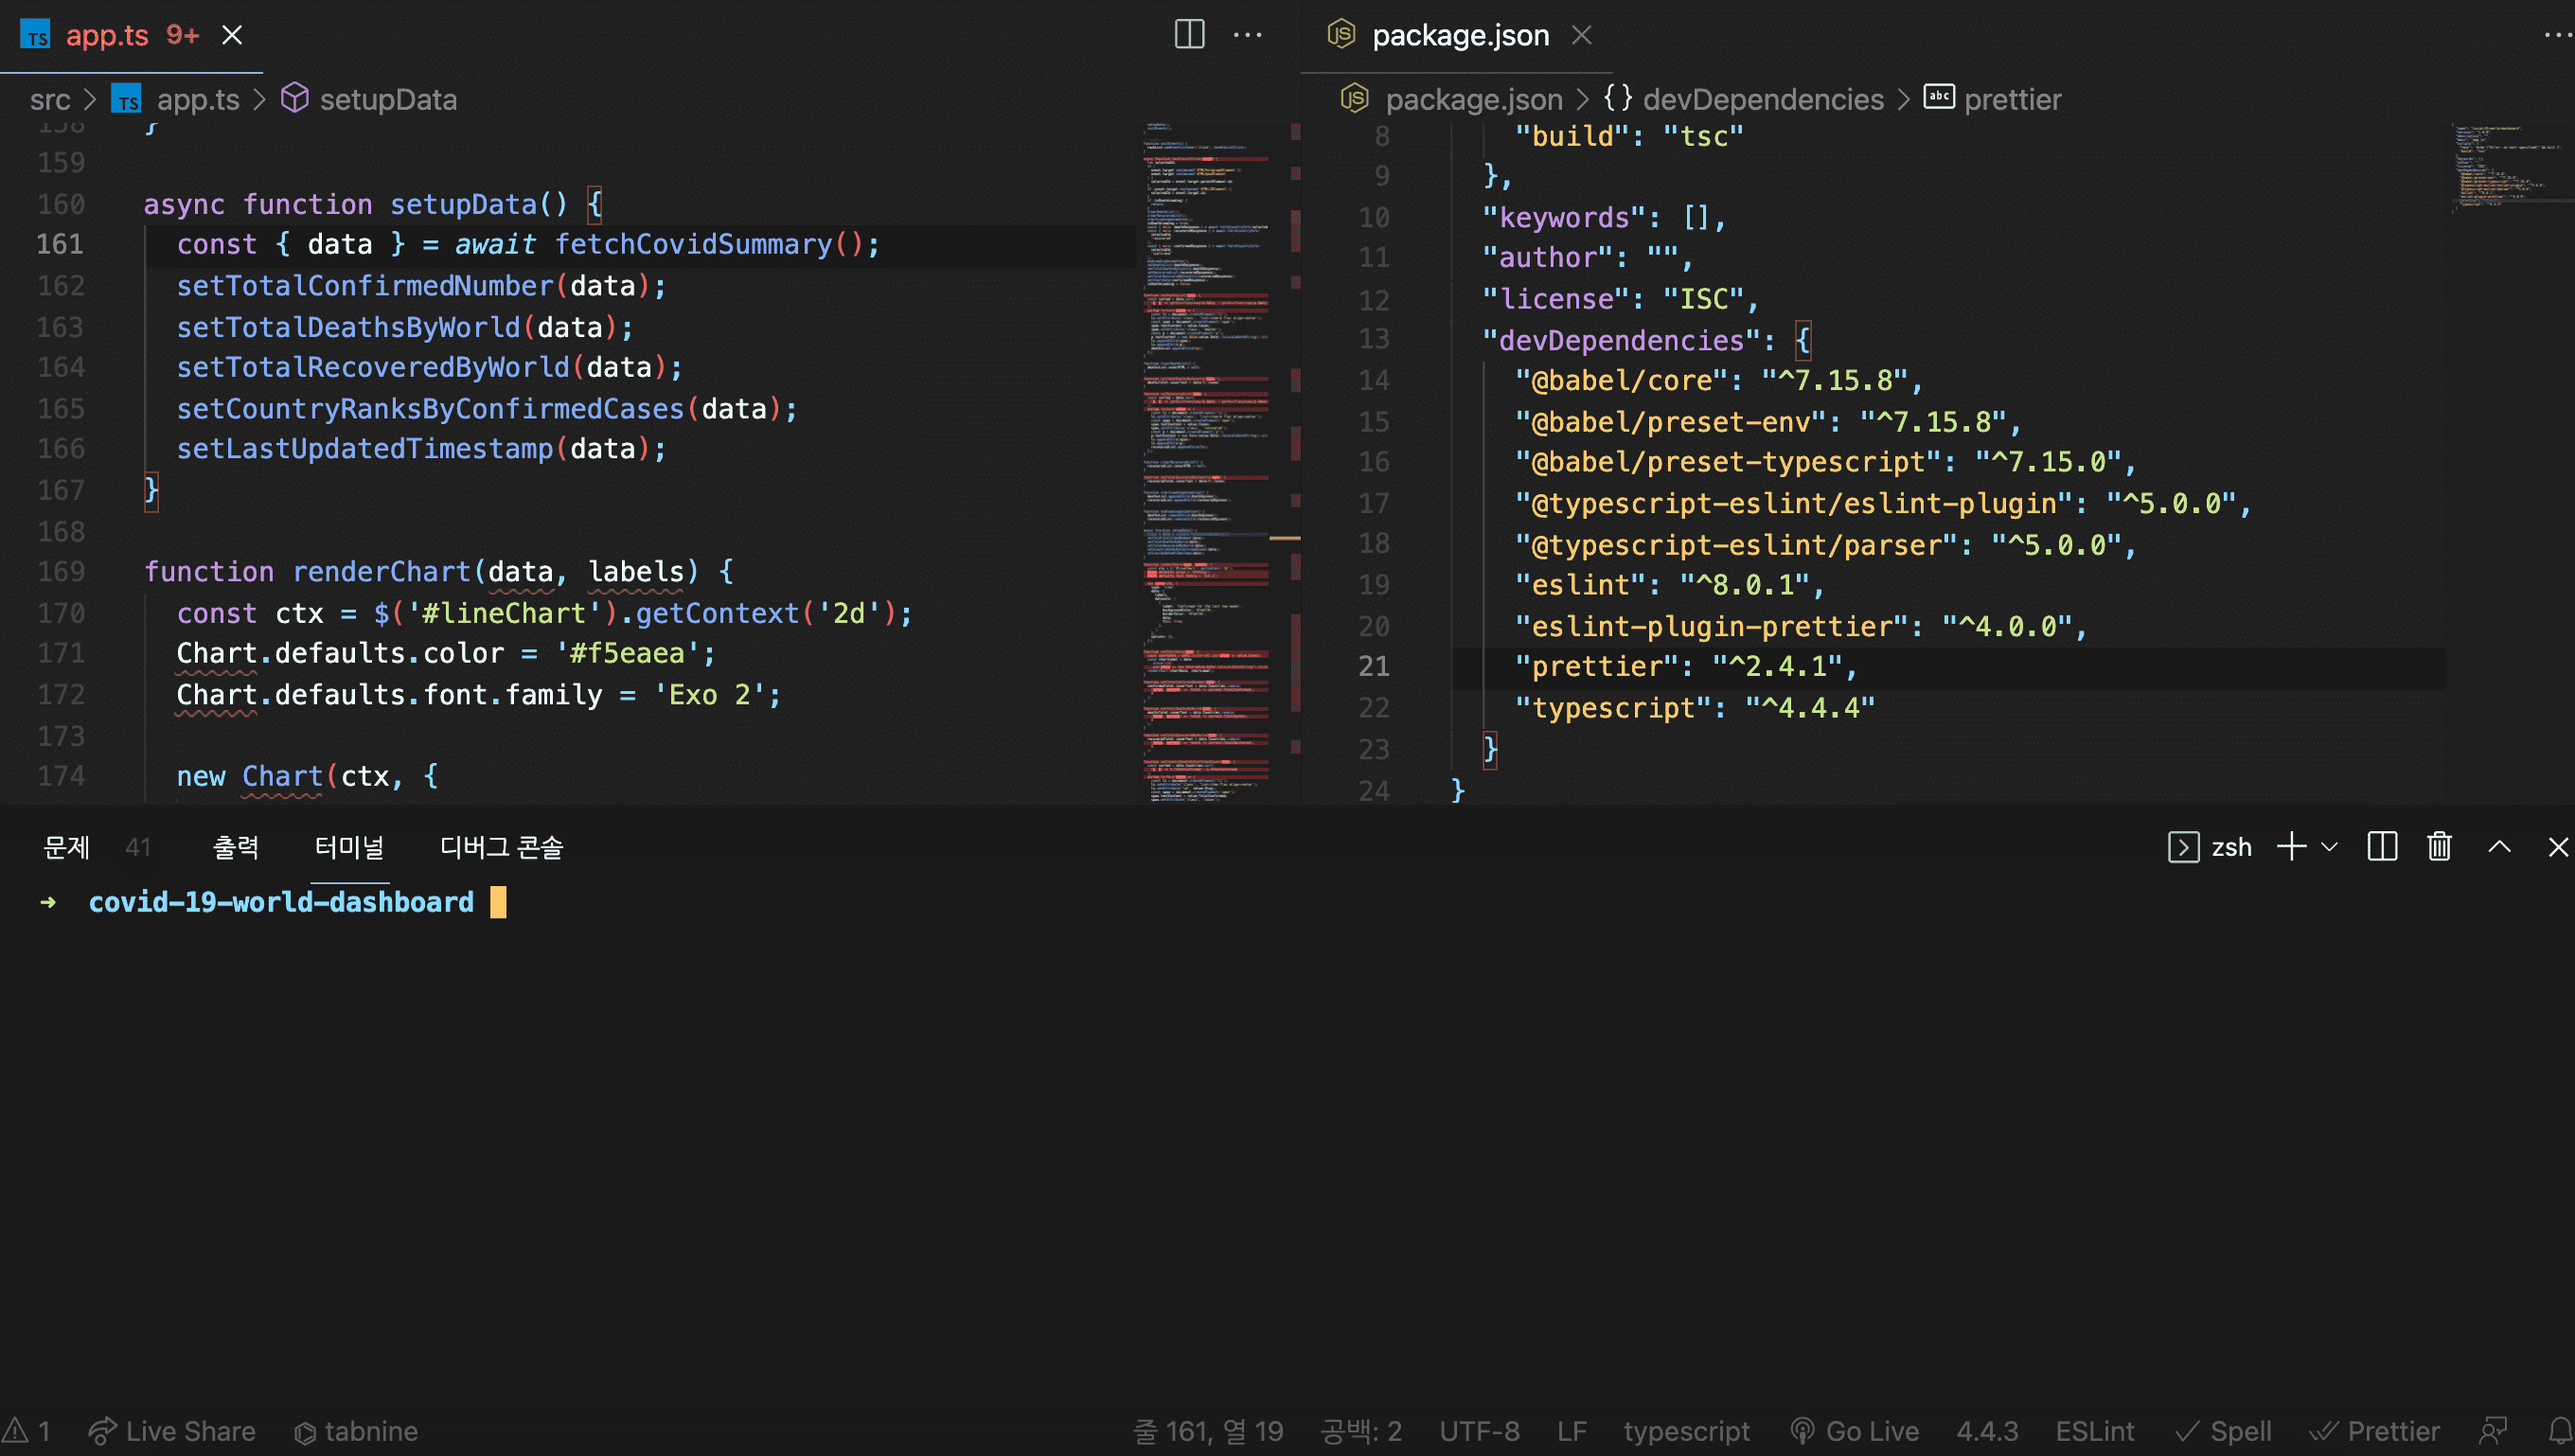Click the fetchCovidSummary call on line 161

(693, 244)
